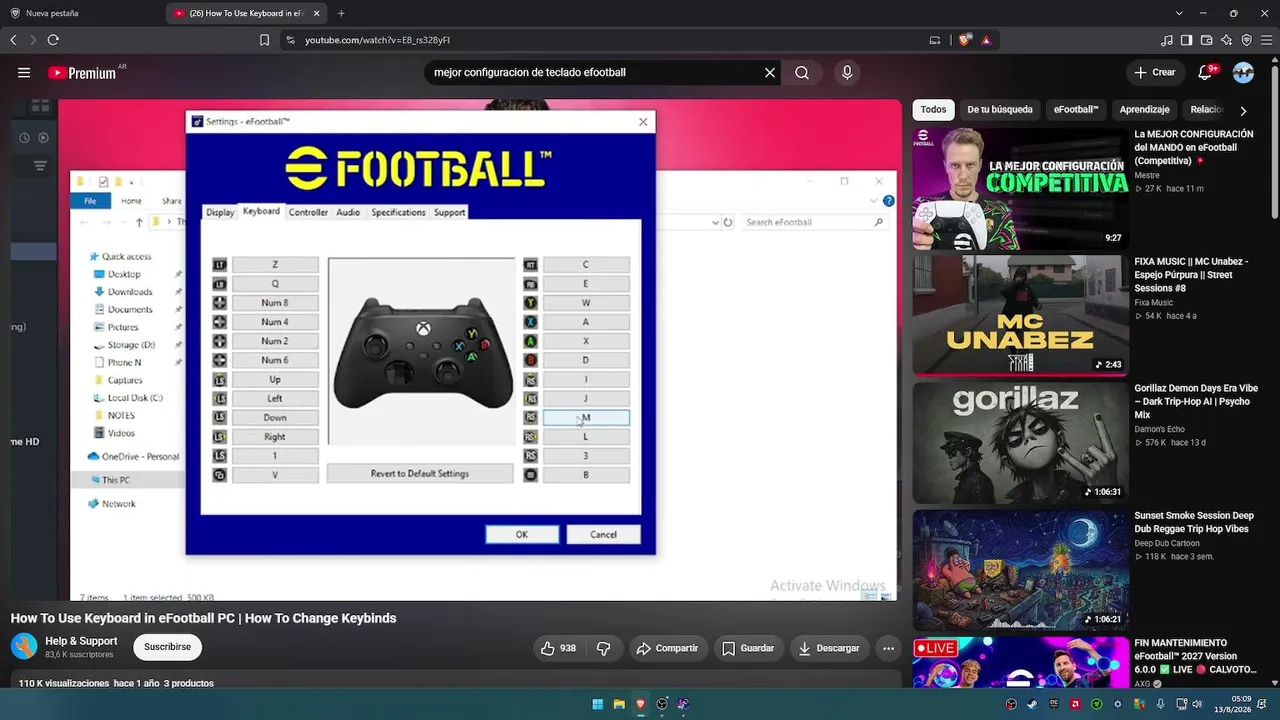
Task: Bookmark this page in the address bar
Action: click(264, 40)
